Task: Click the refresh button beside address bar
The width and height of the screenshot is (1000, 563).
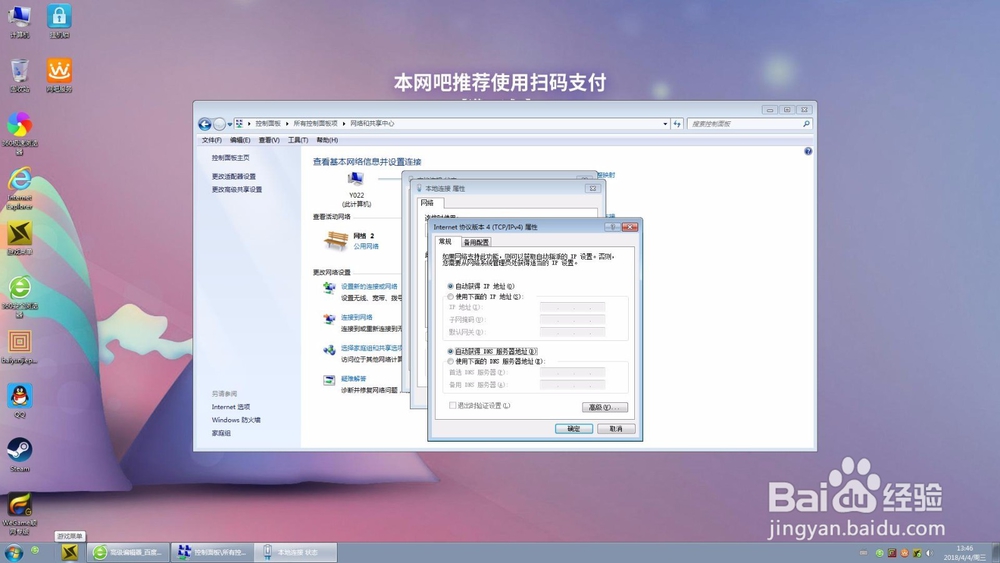Action: tap(677, 124)
